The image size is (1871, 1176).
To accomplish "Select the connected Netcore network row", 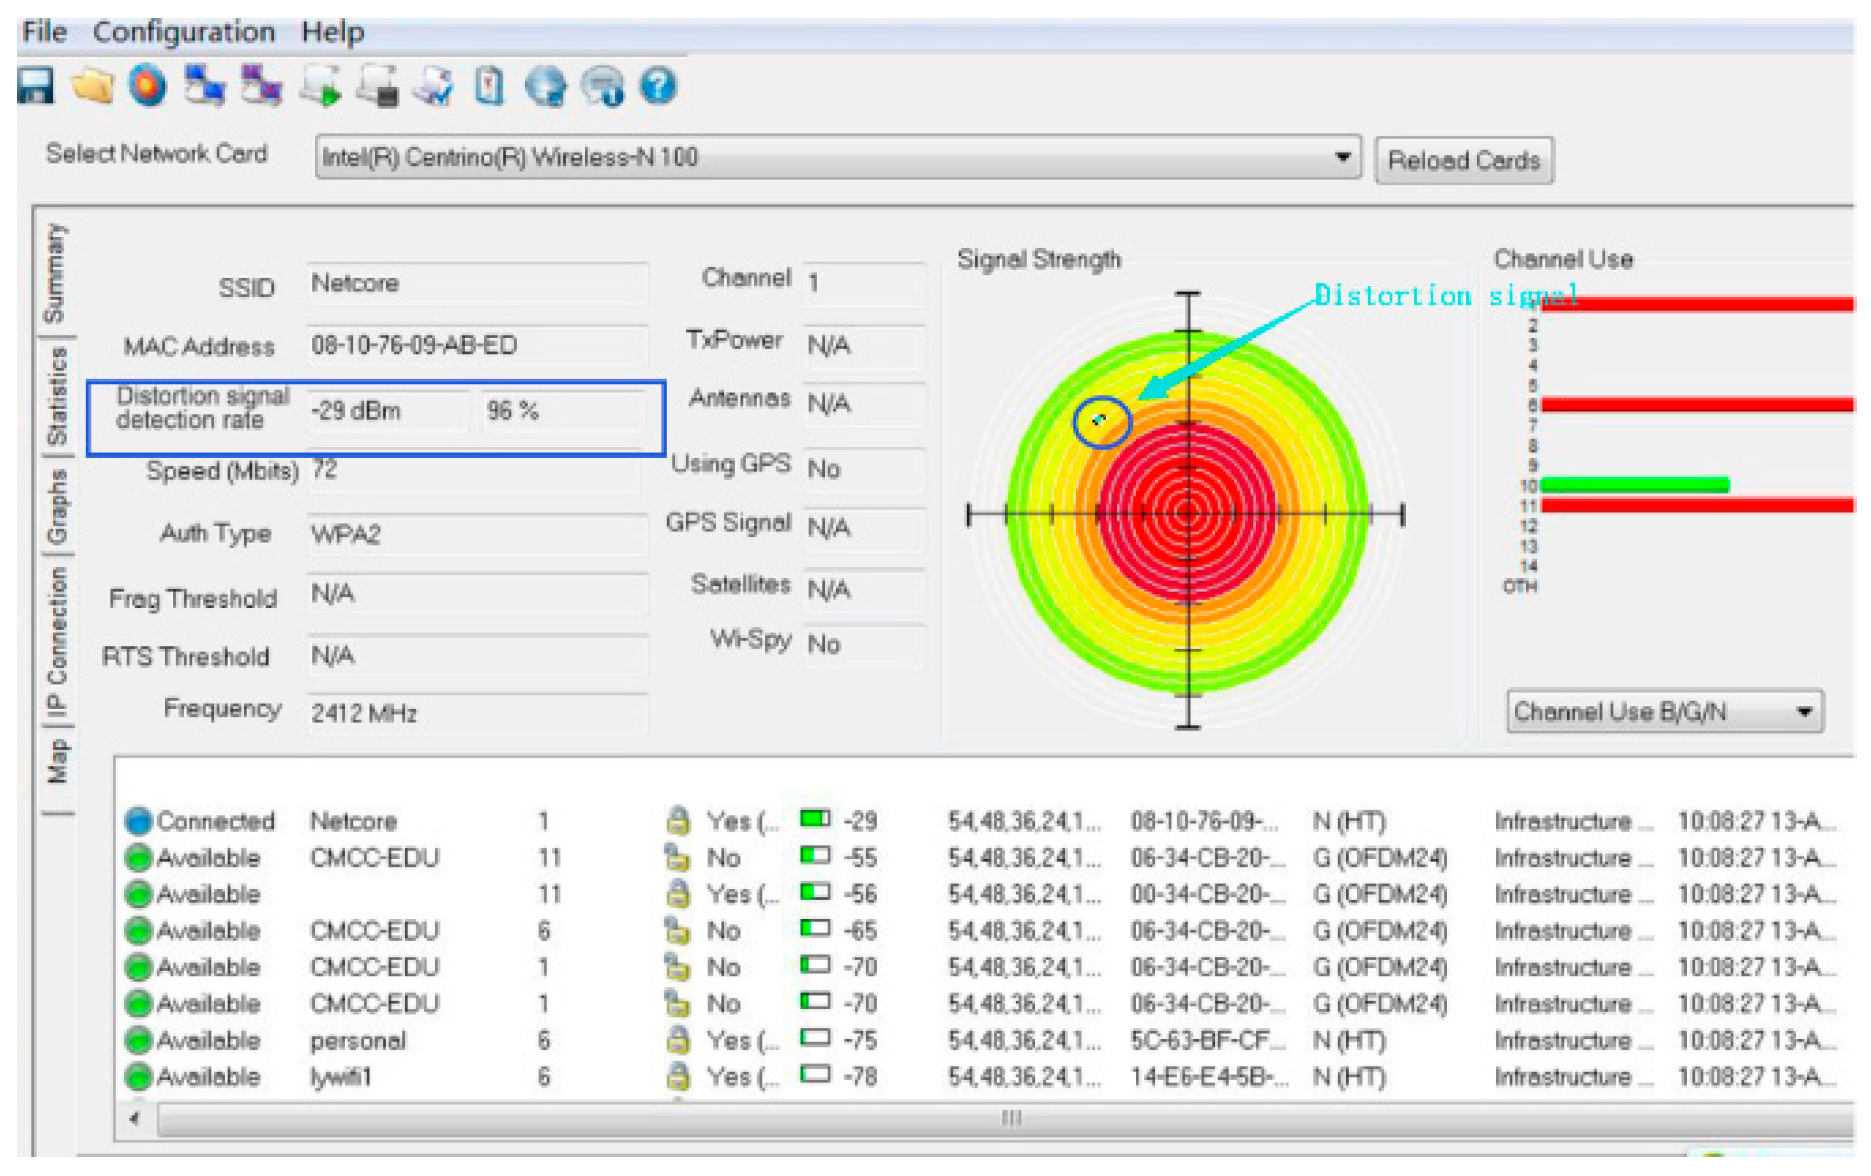I will tap(353, 821).
